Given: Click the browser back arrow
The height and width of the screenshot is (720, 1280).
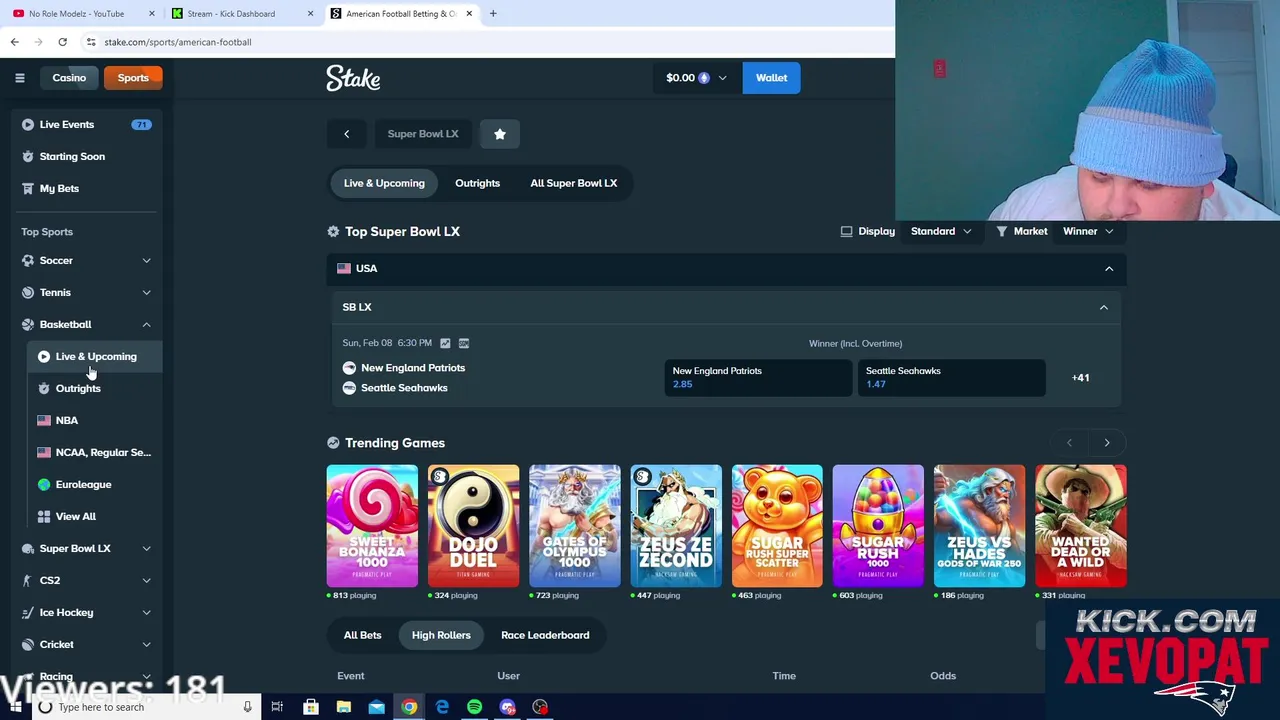Looking at the screenshot, I should coord(14,42).
